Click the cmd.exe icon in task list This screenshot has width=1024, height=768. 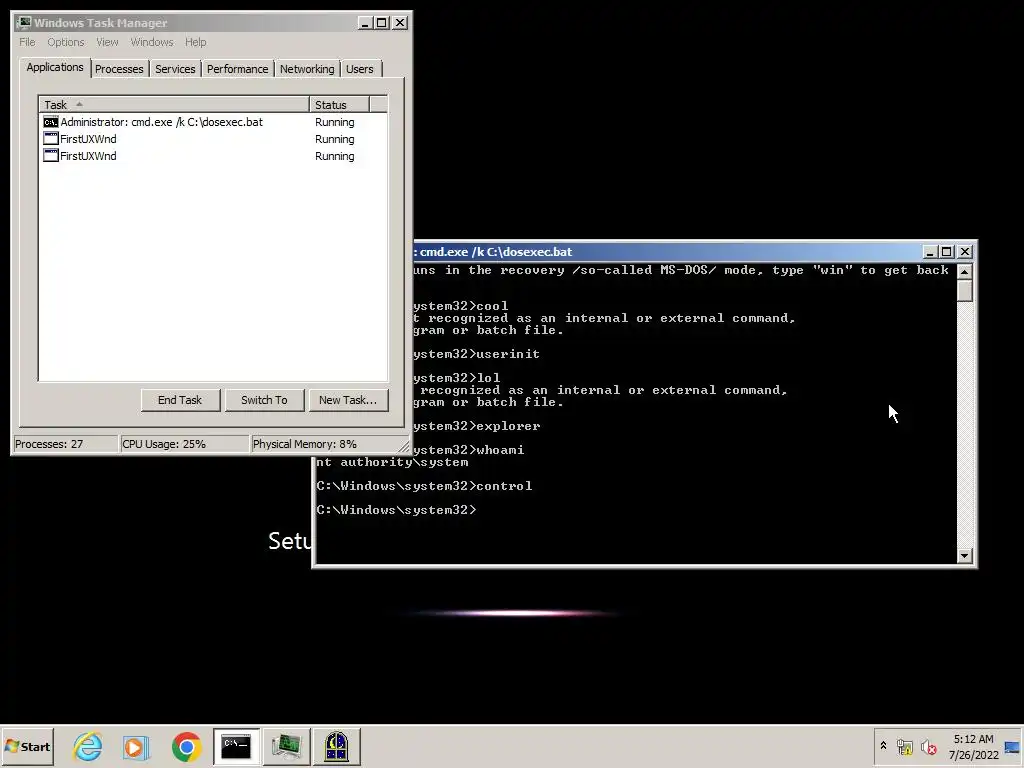pyautogui.click(x=50, y=122)
